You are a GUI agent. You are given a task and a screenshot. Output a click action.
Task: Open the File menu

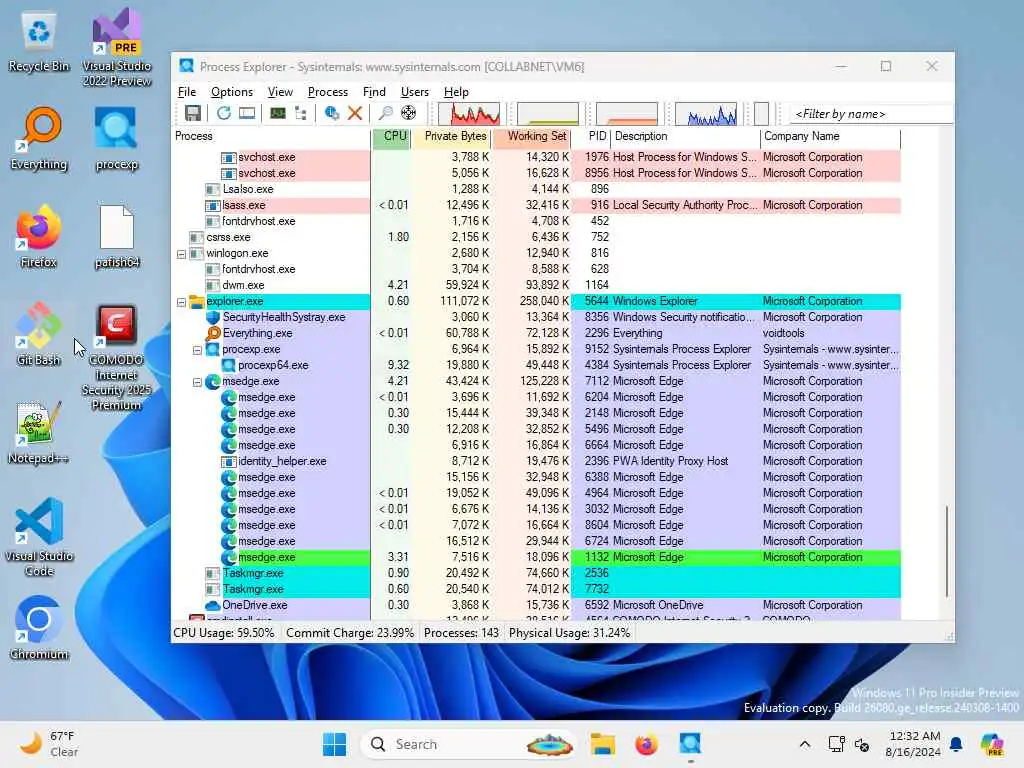[187, 92]
